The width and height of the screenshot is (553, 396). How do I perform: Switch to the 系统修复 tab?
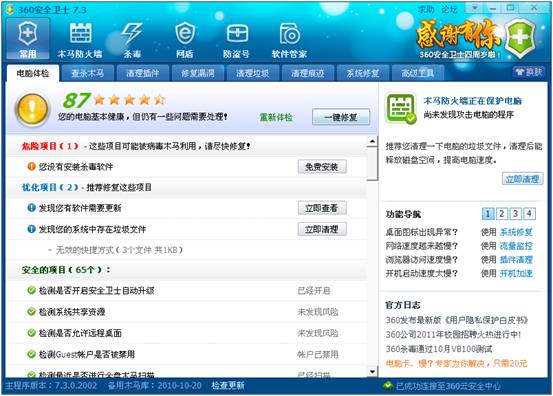(363, 73)
